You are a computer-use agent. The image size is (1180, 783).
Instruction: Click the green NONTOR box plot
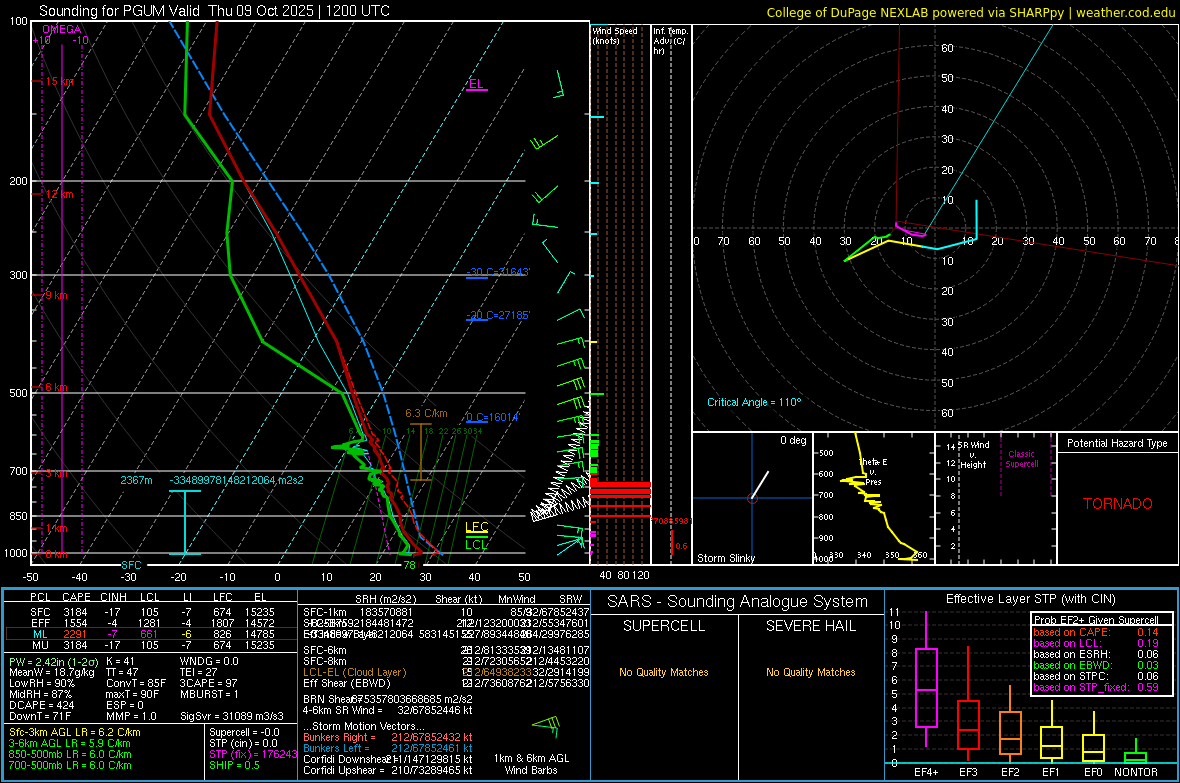coord(1136,753)
